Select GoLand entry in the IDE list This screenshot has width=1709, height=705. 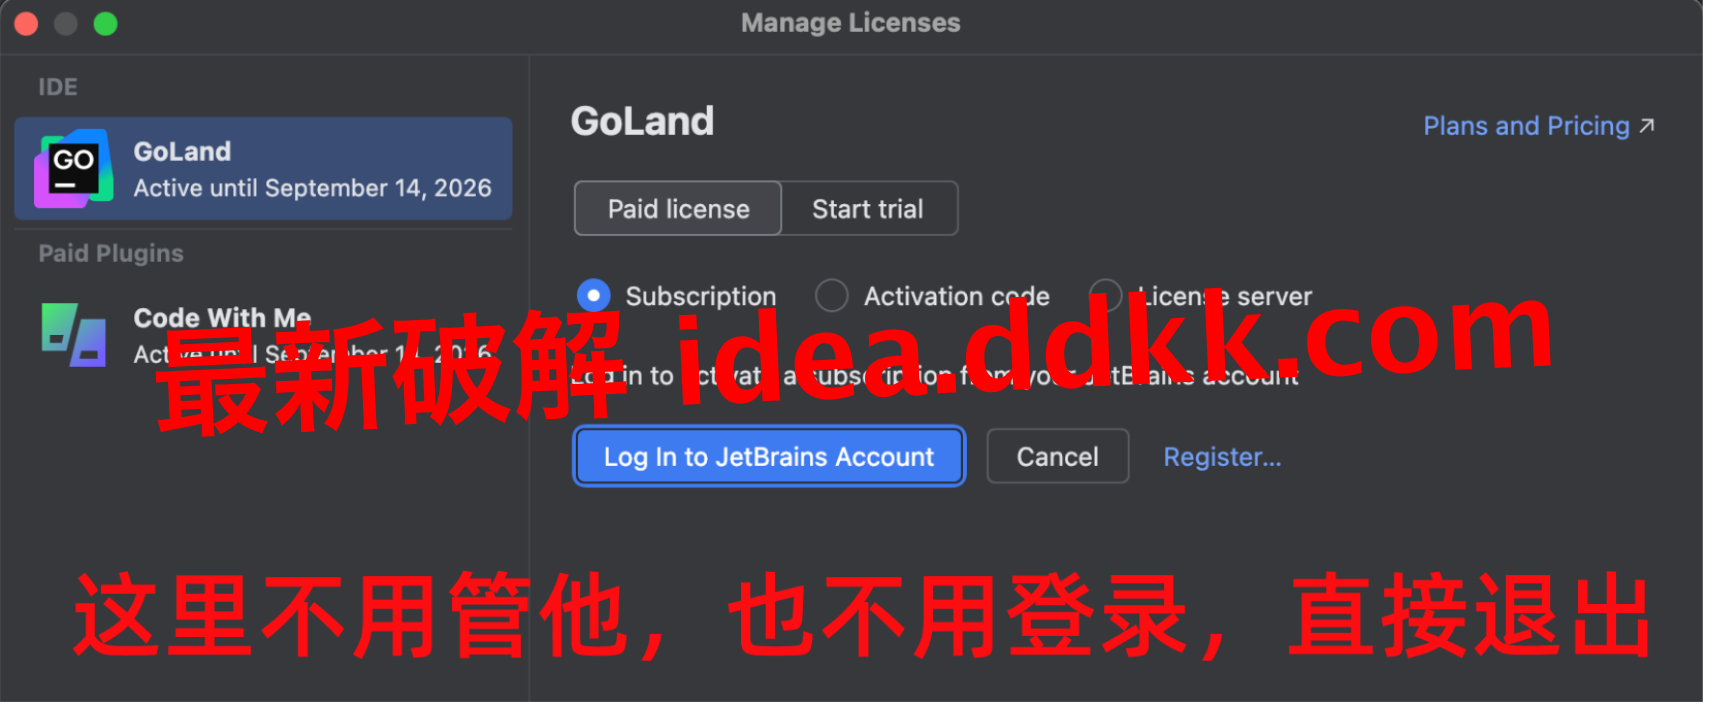coord(263,169)
